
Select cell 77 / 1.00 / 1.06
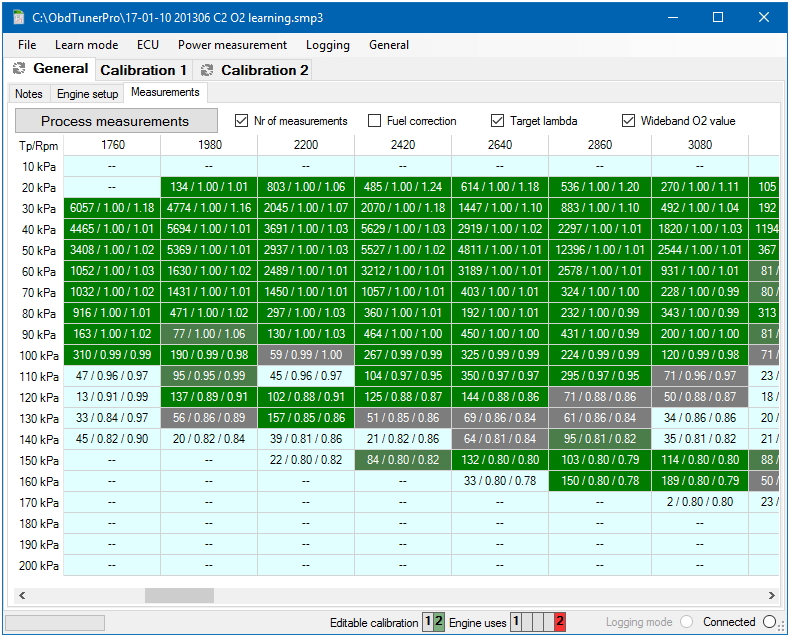tap(209, 334)
